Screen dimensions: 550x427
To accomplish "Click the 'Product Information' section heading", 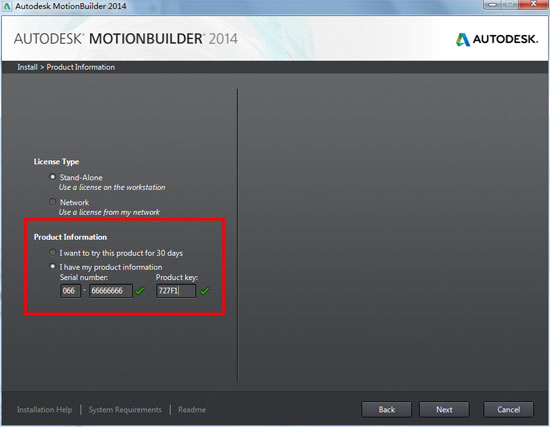I will [x=70, y=237].
